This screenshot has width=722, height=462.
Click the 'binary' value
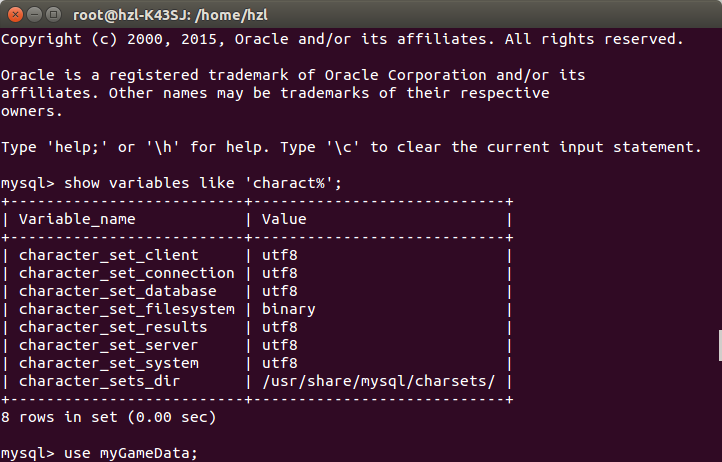coord(289,310)
